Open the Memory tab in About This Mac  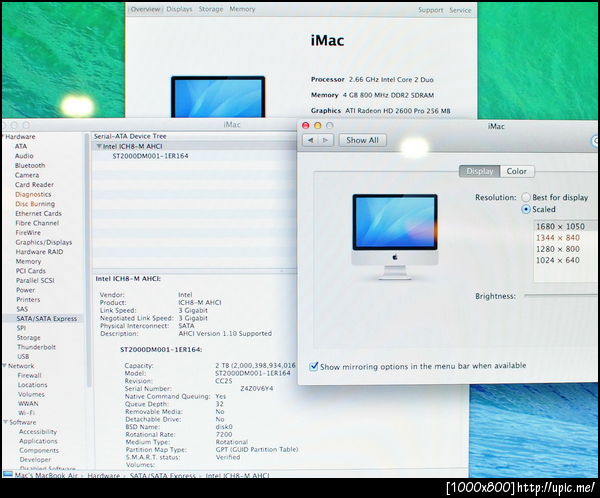(x=242, y=9)
